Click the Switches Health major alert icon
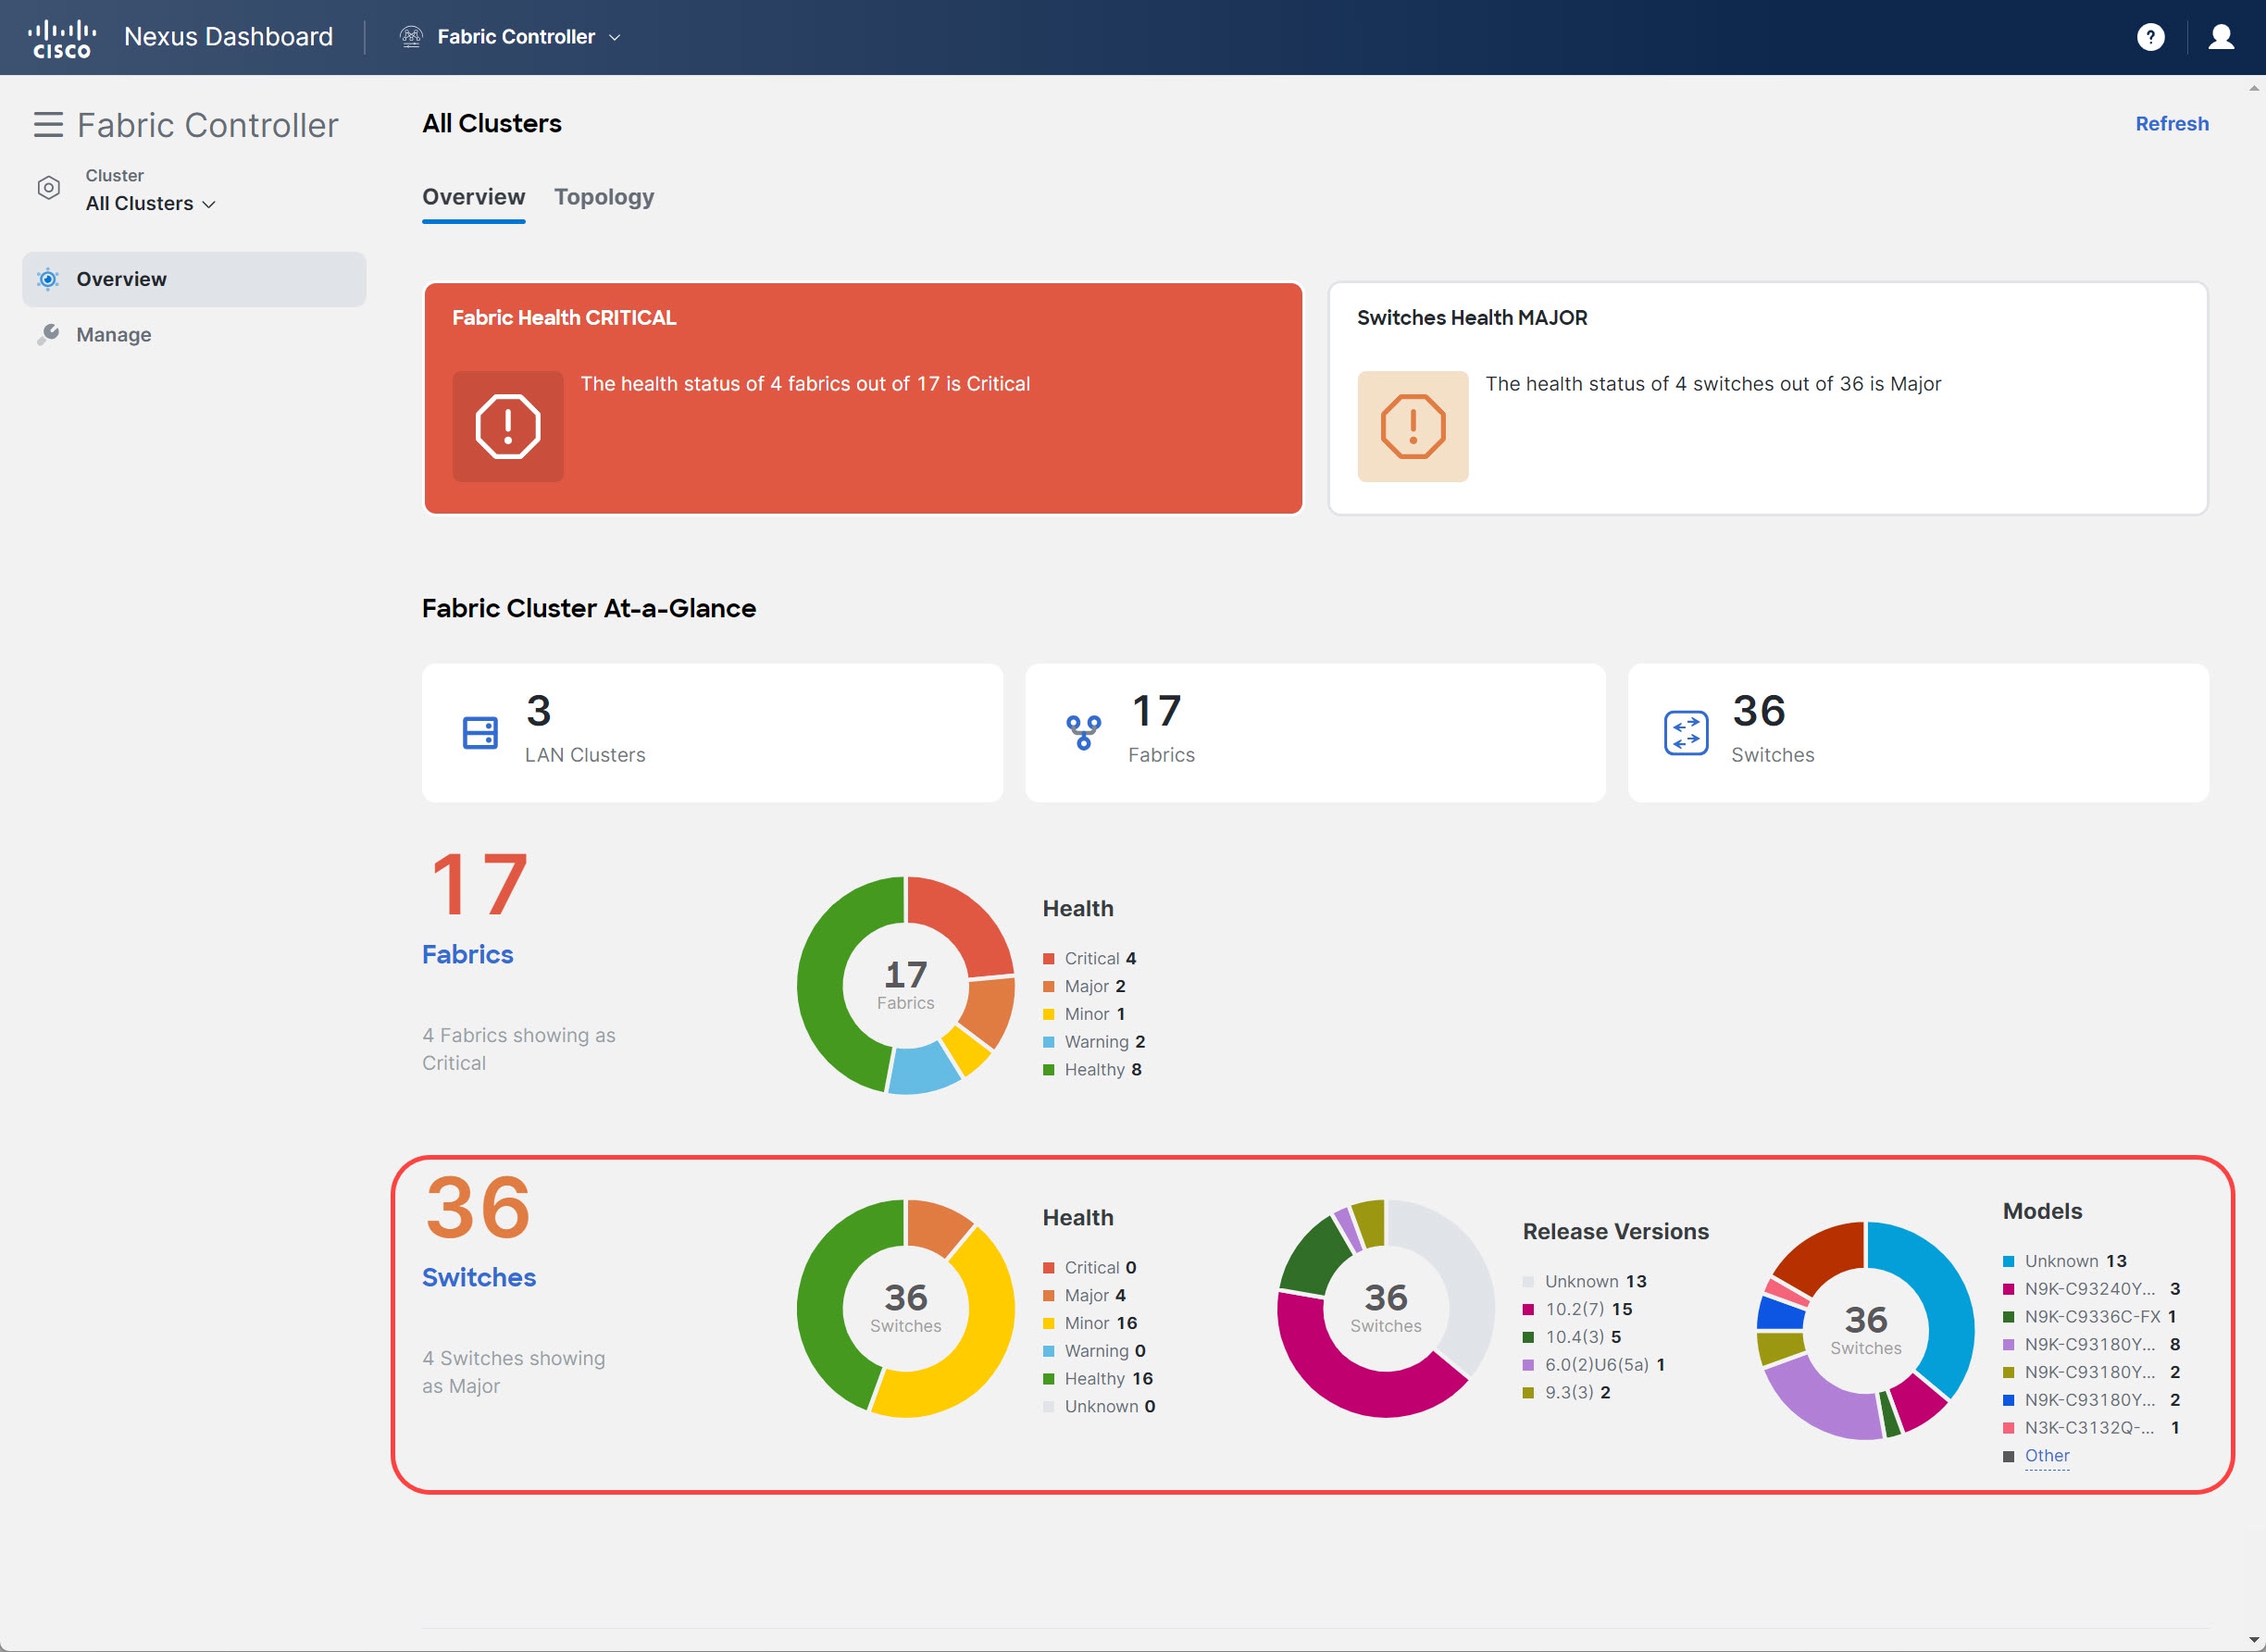This screenshot has width=2266, height=1652. 1412,427
